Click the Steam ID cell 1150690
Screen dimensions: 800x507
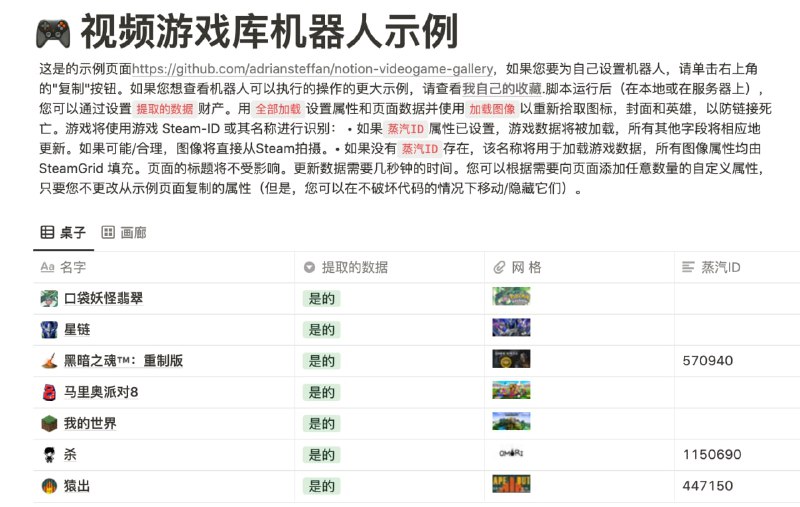(712, 454)
